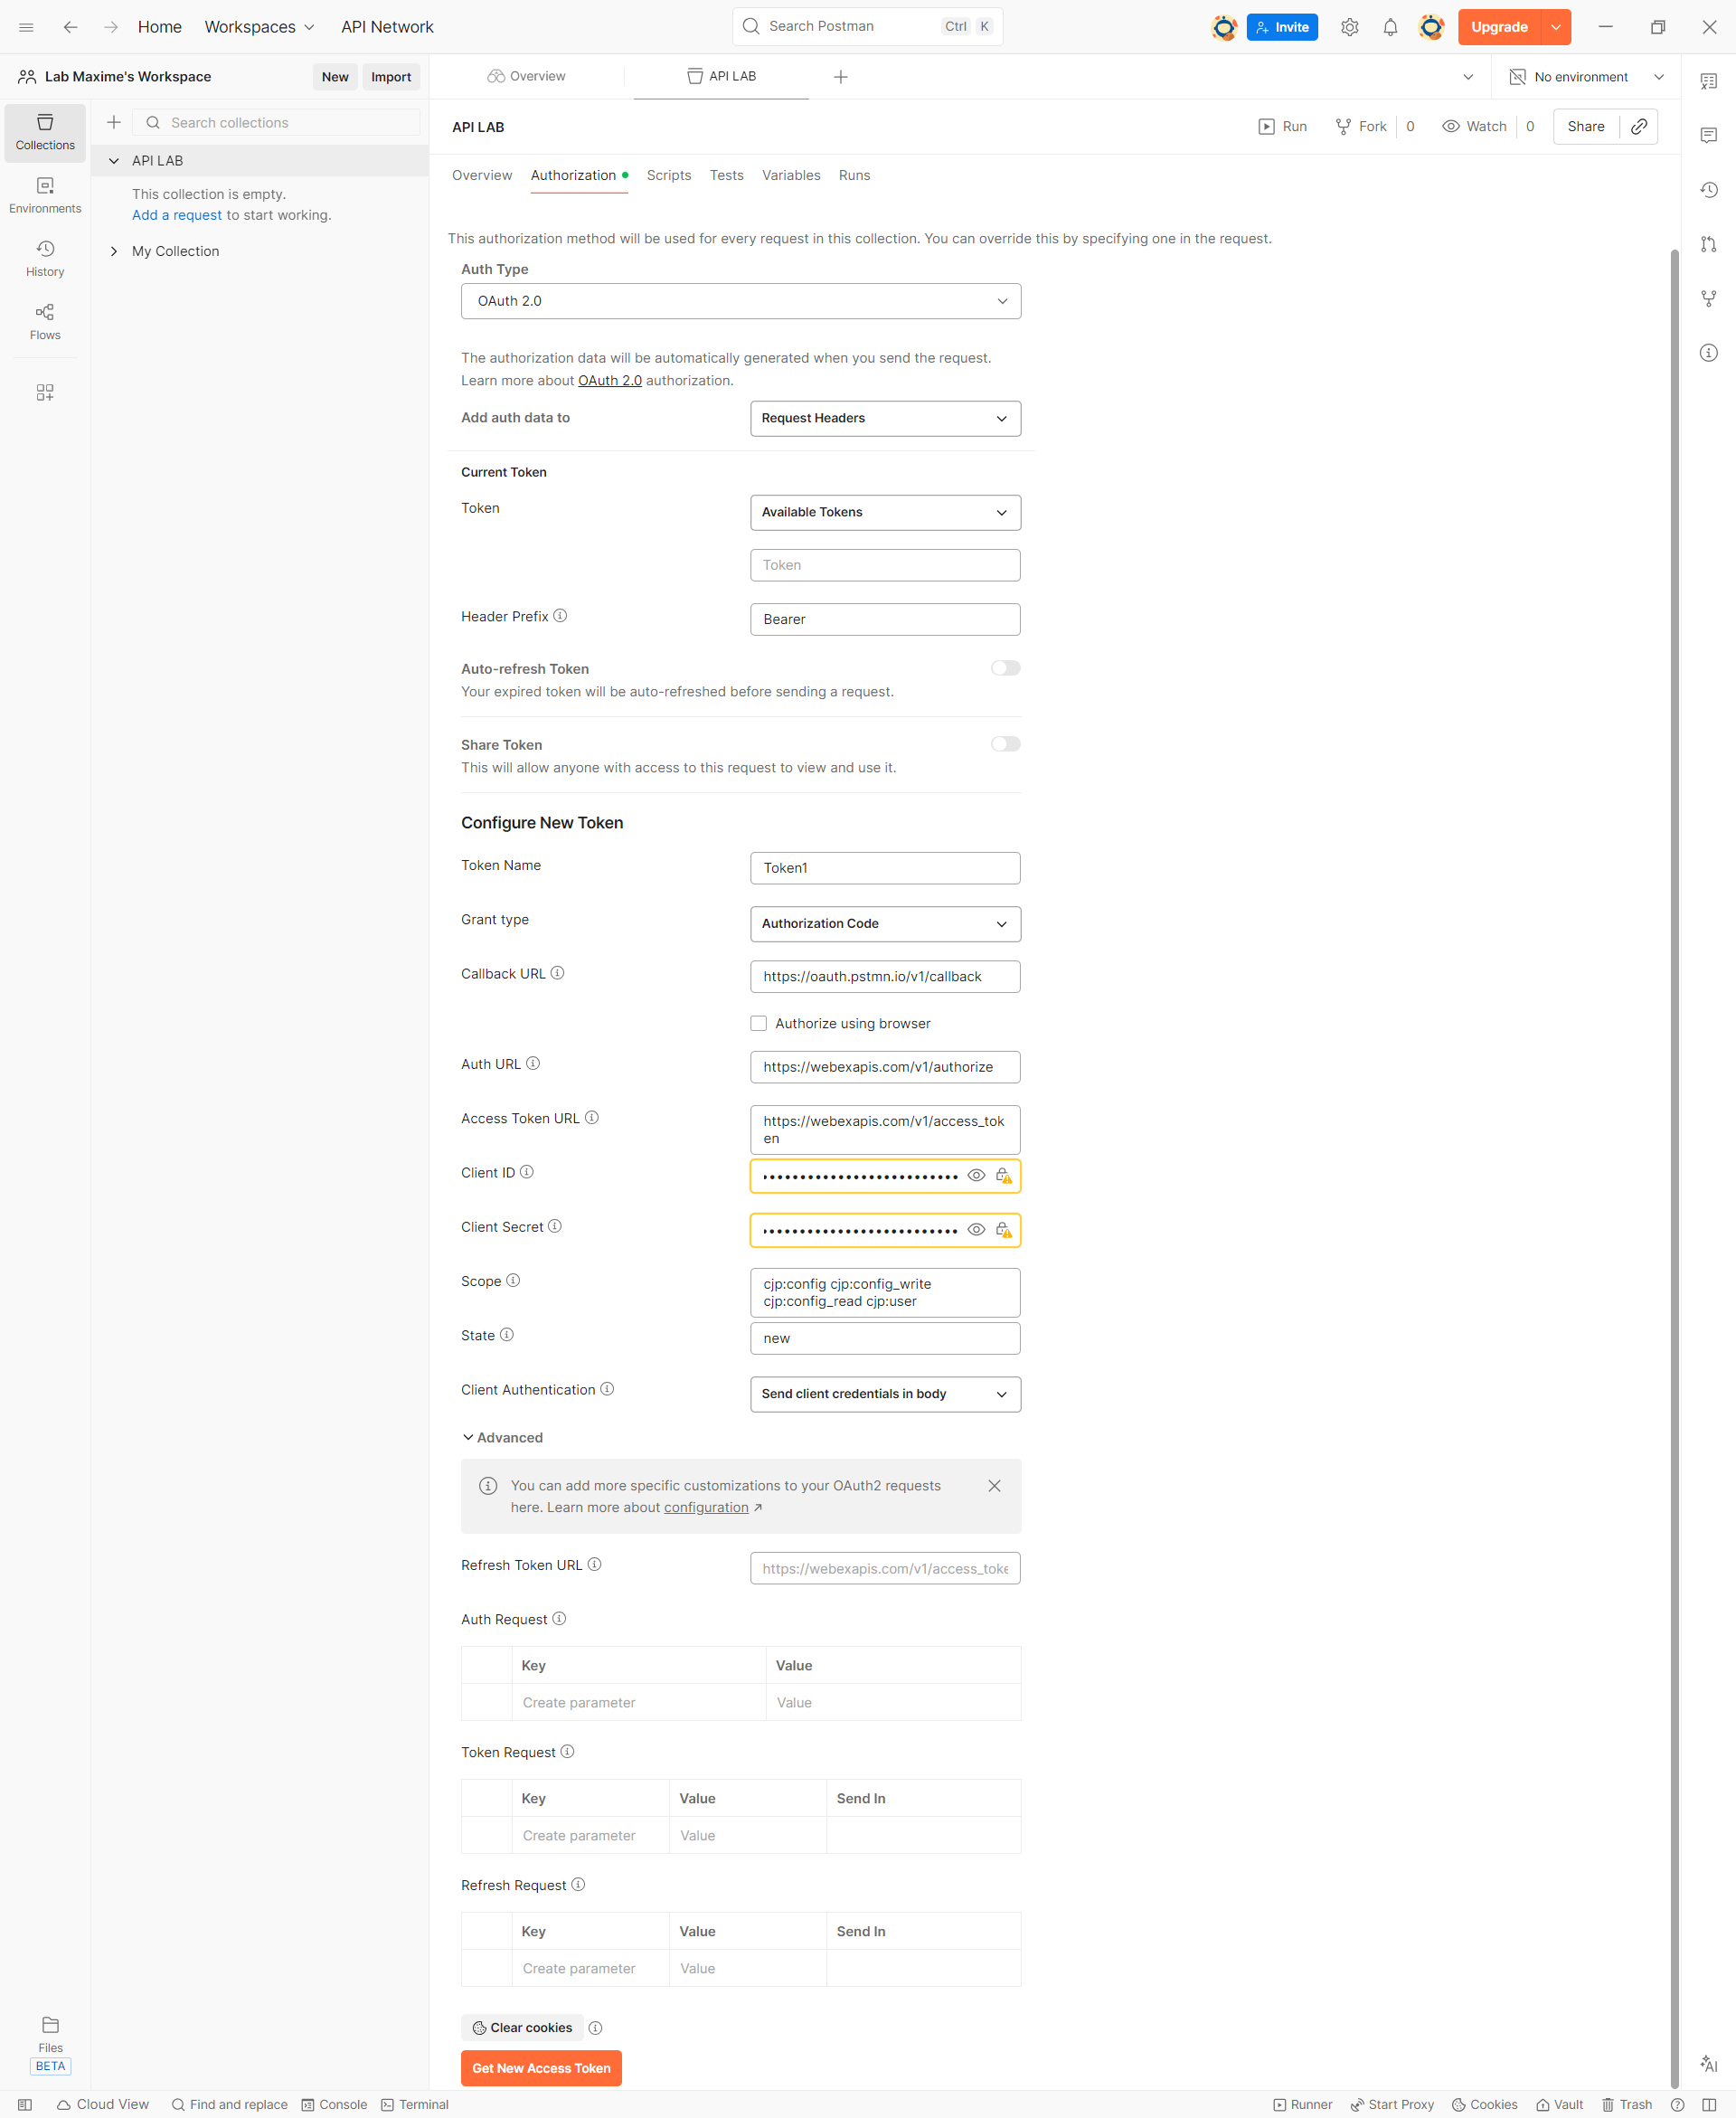Open the Client Authentication dropdown

[x=885, y=1393]
